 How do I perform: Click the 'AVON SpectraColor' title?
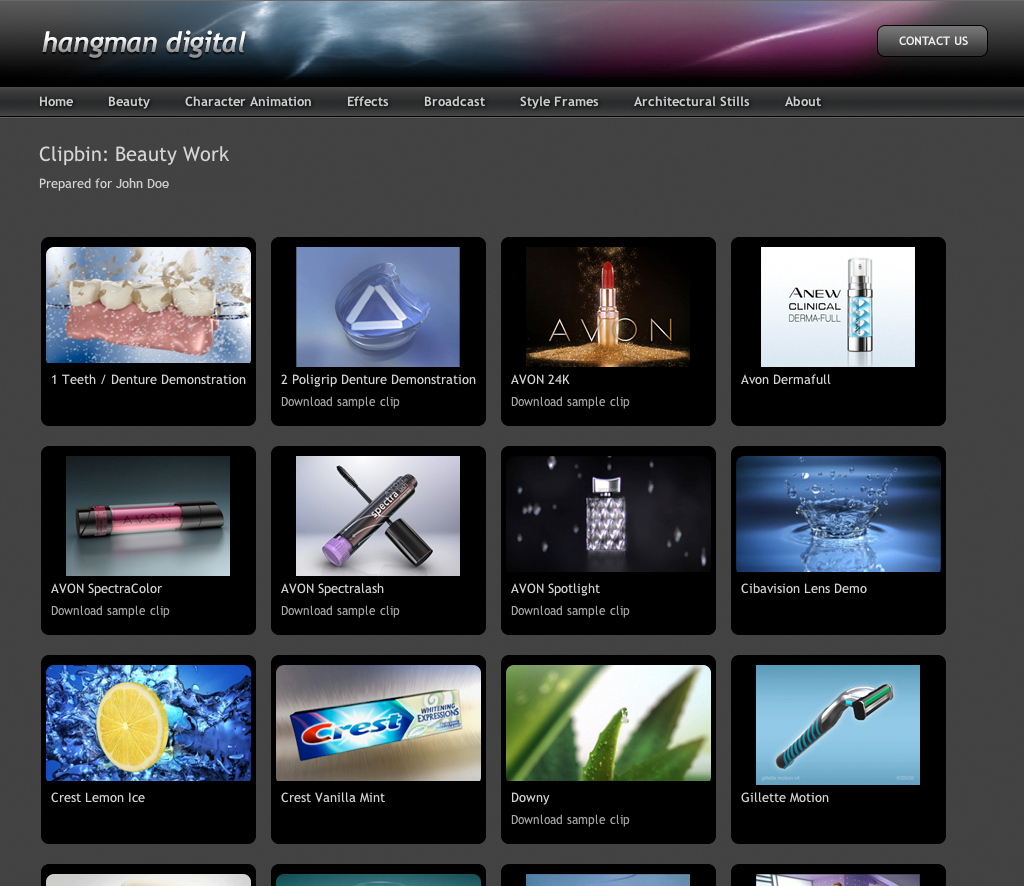106,589
